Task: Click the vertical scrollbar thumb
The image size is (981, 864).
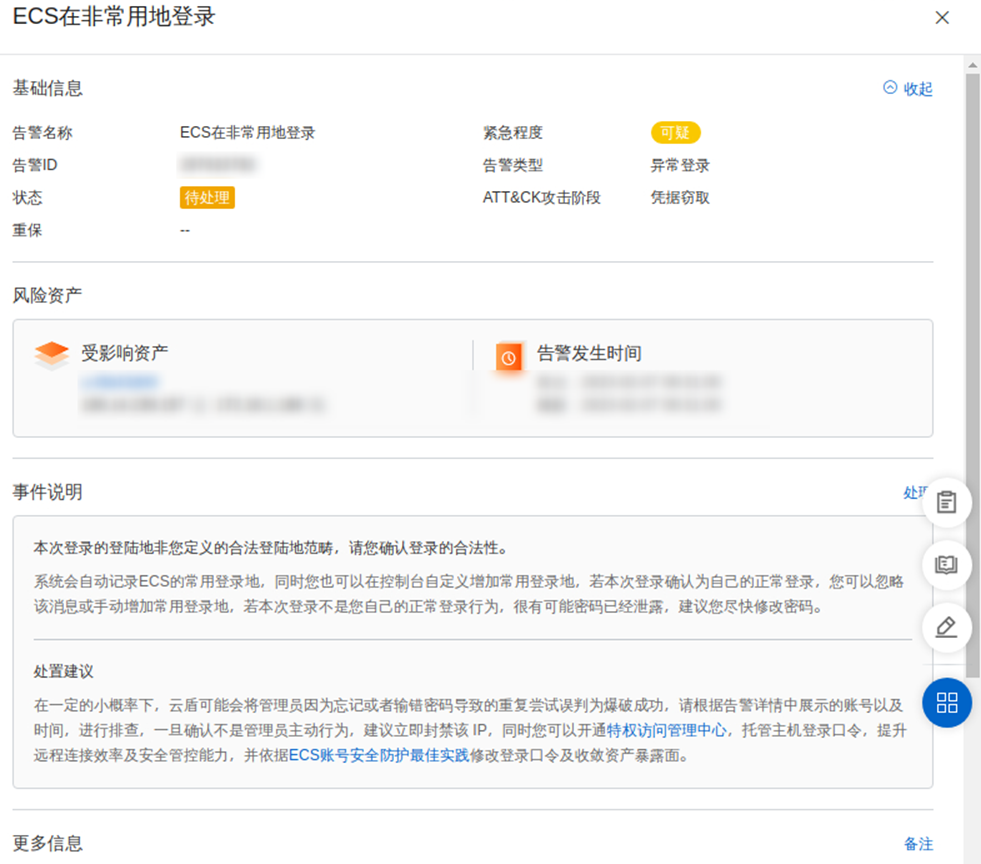Action: pos(972,375)
